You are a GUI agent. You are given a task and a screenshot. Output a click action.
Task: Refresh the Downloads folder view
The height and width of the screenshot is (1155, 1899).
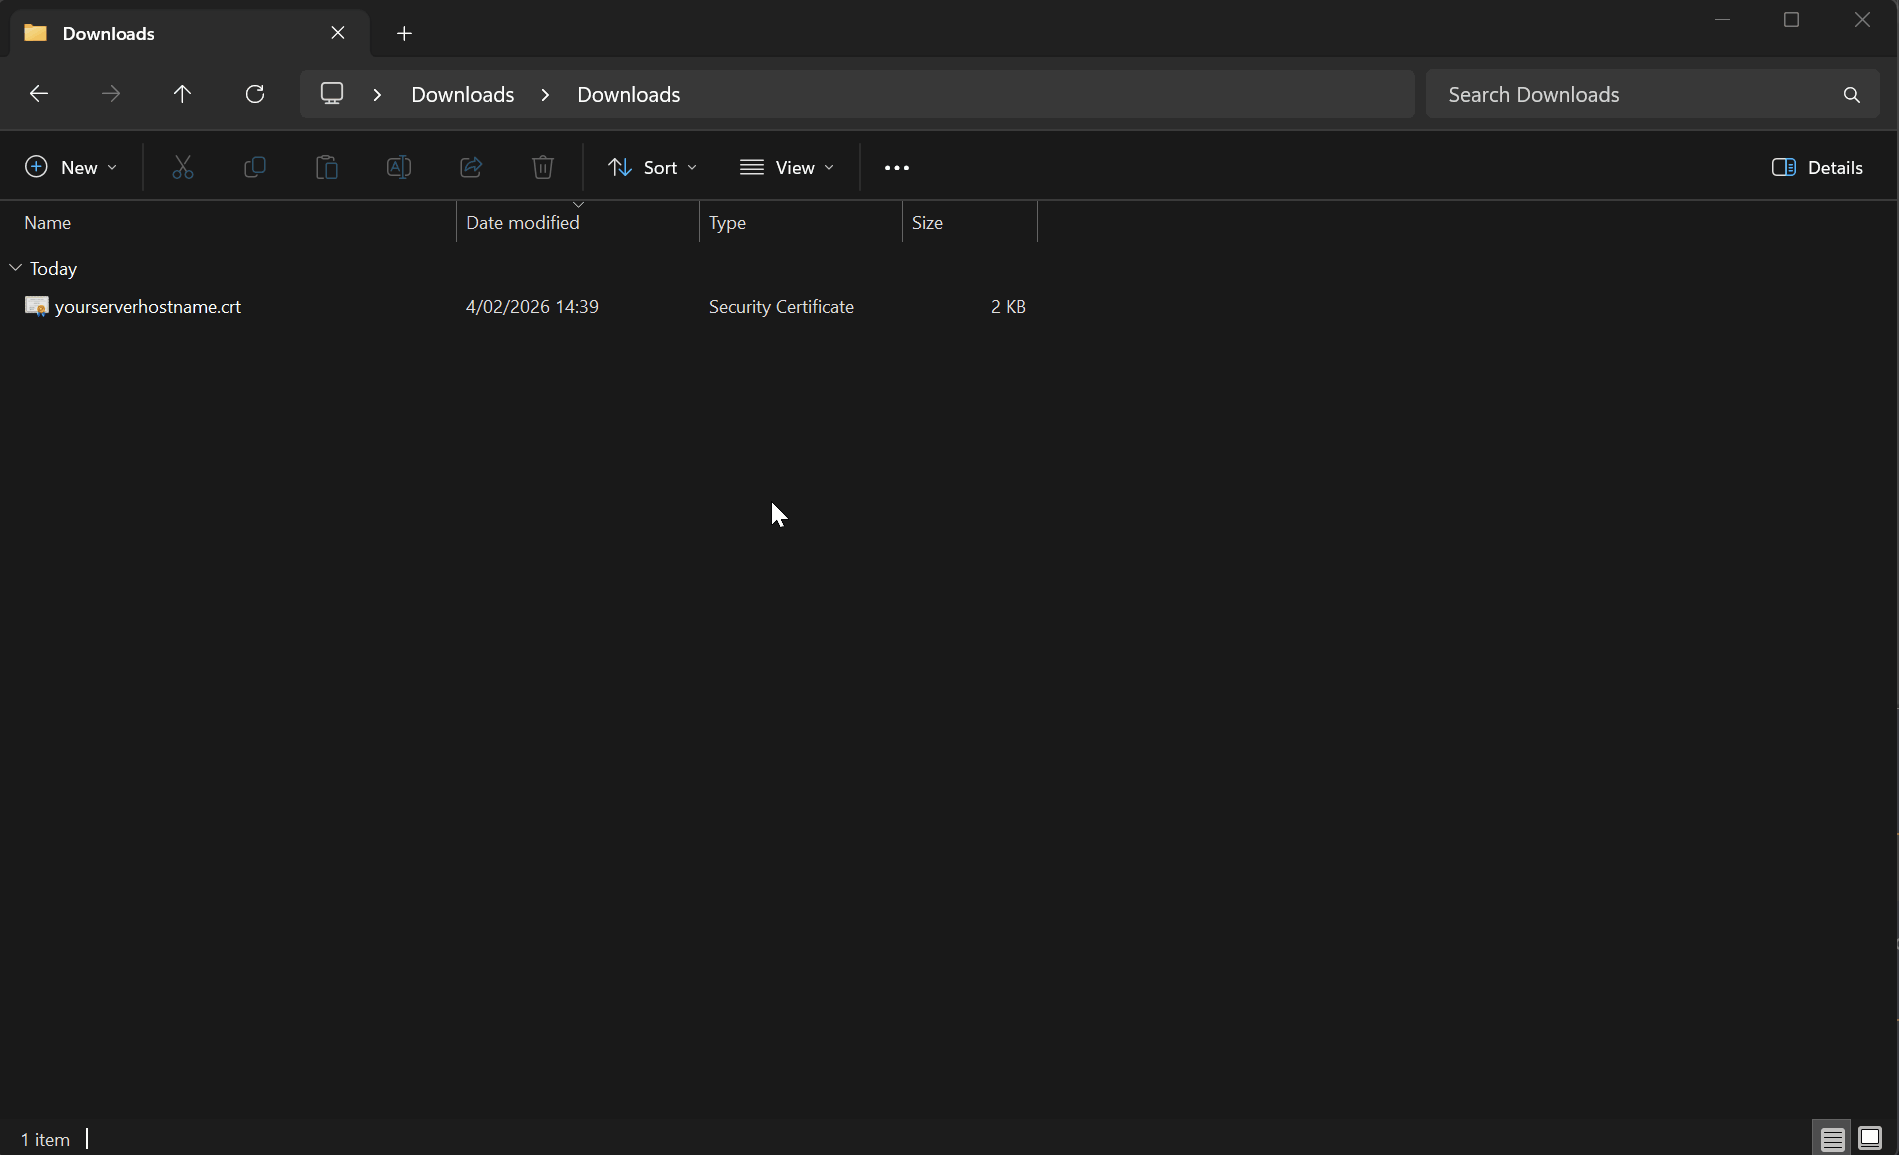pos(255,94)
